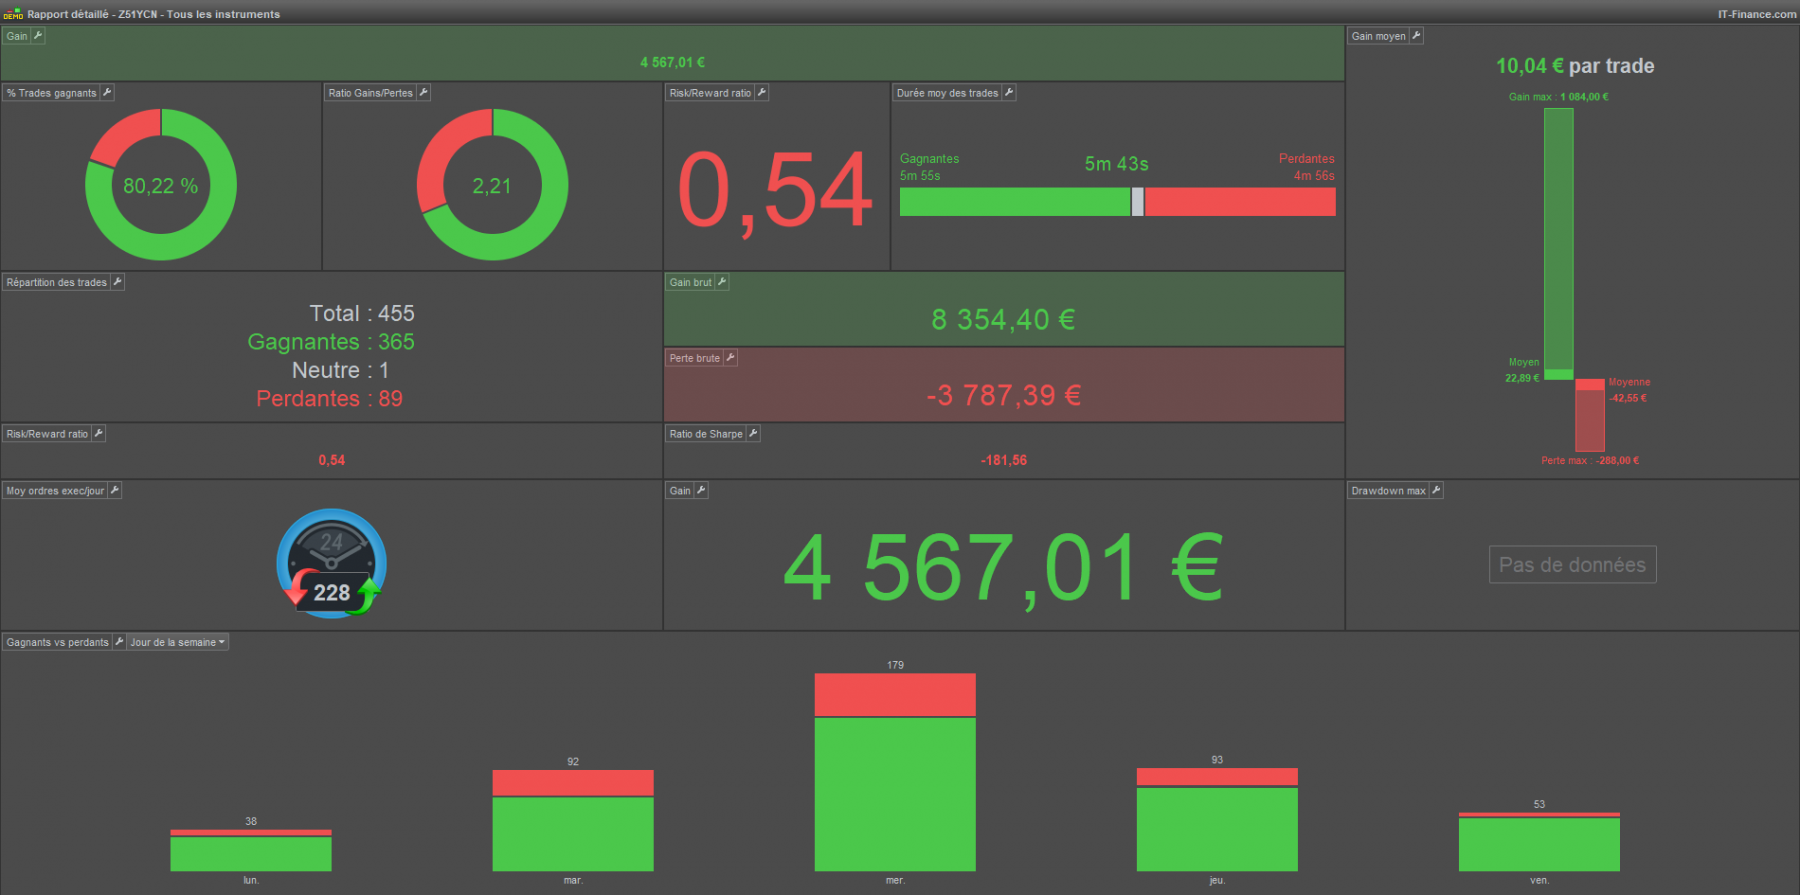The height and width of the screenshot is (895, 1800).
Task: Click the 80,22 % donut chart
Action: pyautogui.click(x=161, y=185)
